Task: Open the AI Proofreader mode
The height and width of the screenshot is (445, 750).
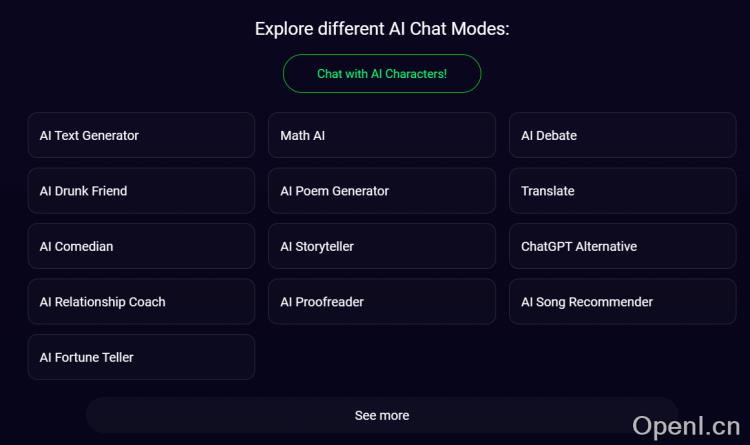Action: 381,302
